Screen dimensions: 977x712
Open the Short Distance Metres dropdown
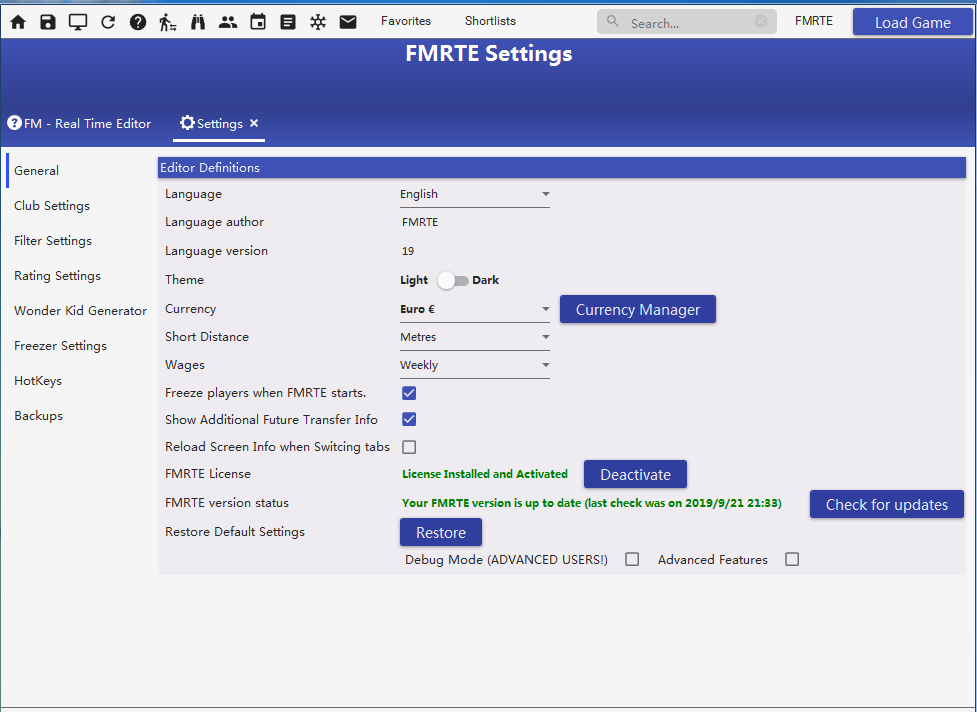pyautogui.click(x=474, y=338)
